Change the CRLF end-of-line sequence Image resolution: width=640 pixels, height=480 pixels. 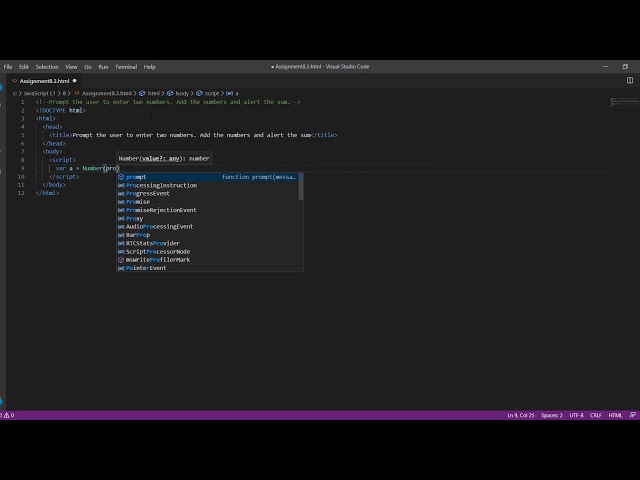[x=596, y=415]
